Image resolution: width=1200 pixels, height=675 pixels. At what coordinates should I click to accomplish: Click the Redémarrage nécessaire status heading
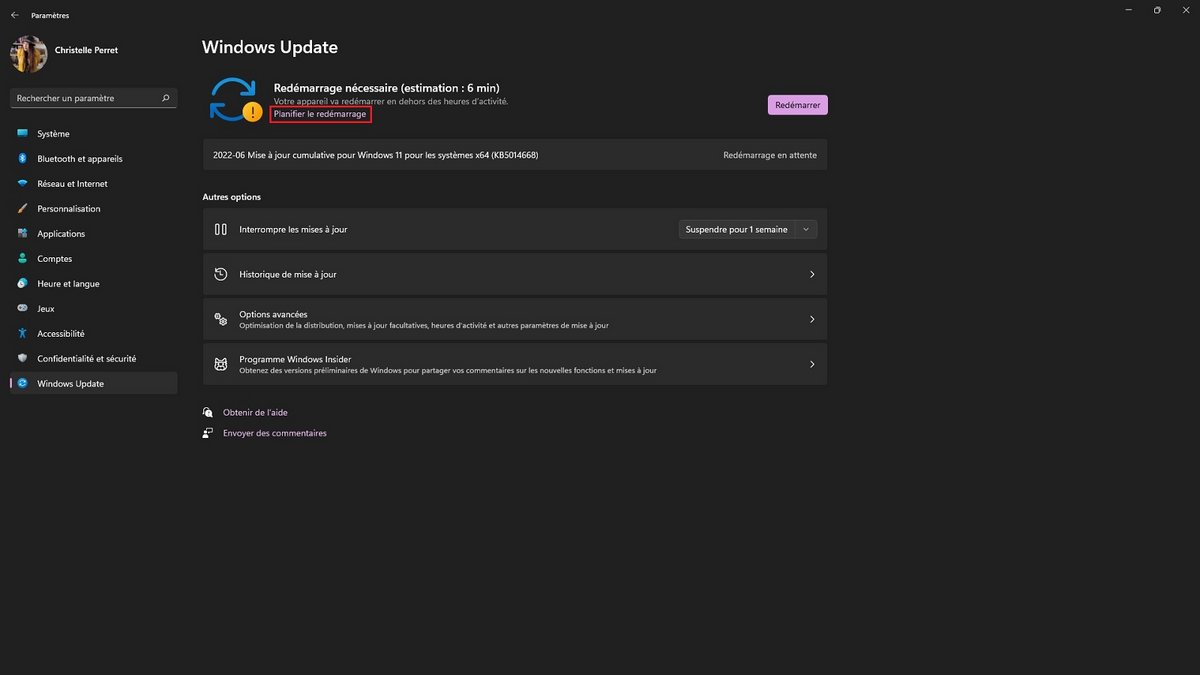coord(386,88)
